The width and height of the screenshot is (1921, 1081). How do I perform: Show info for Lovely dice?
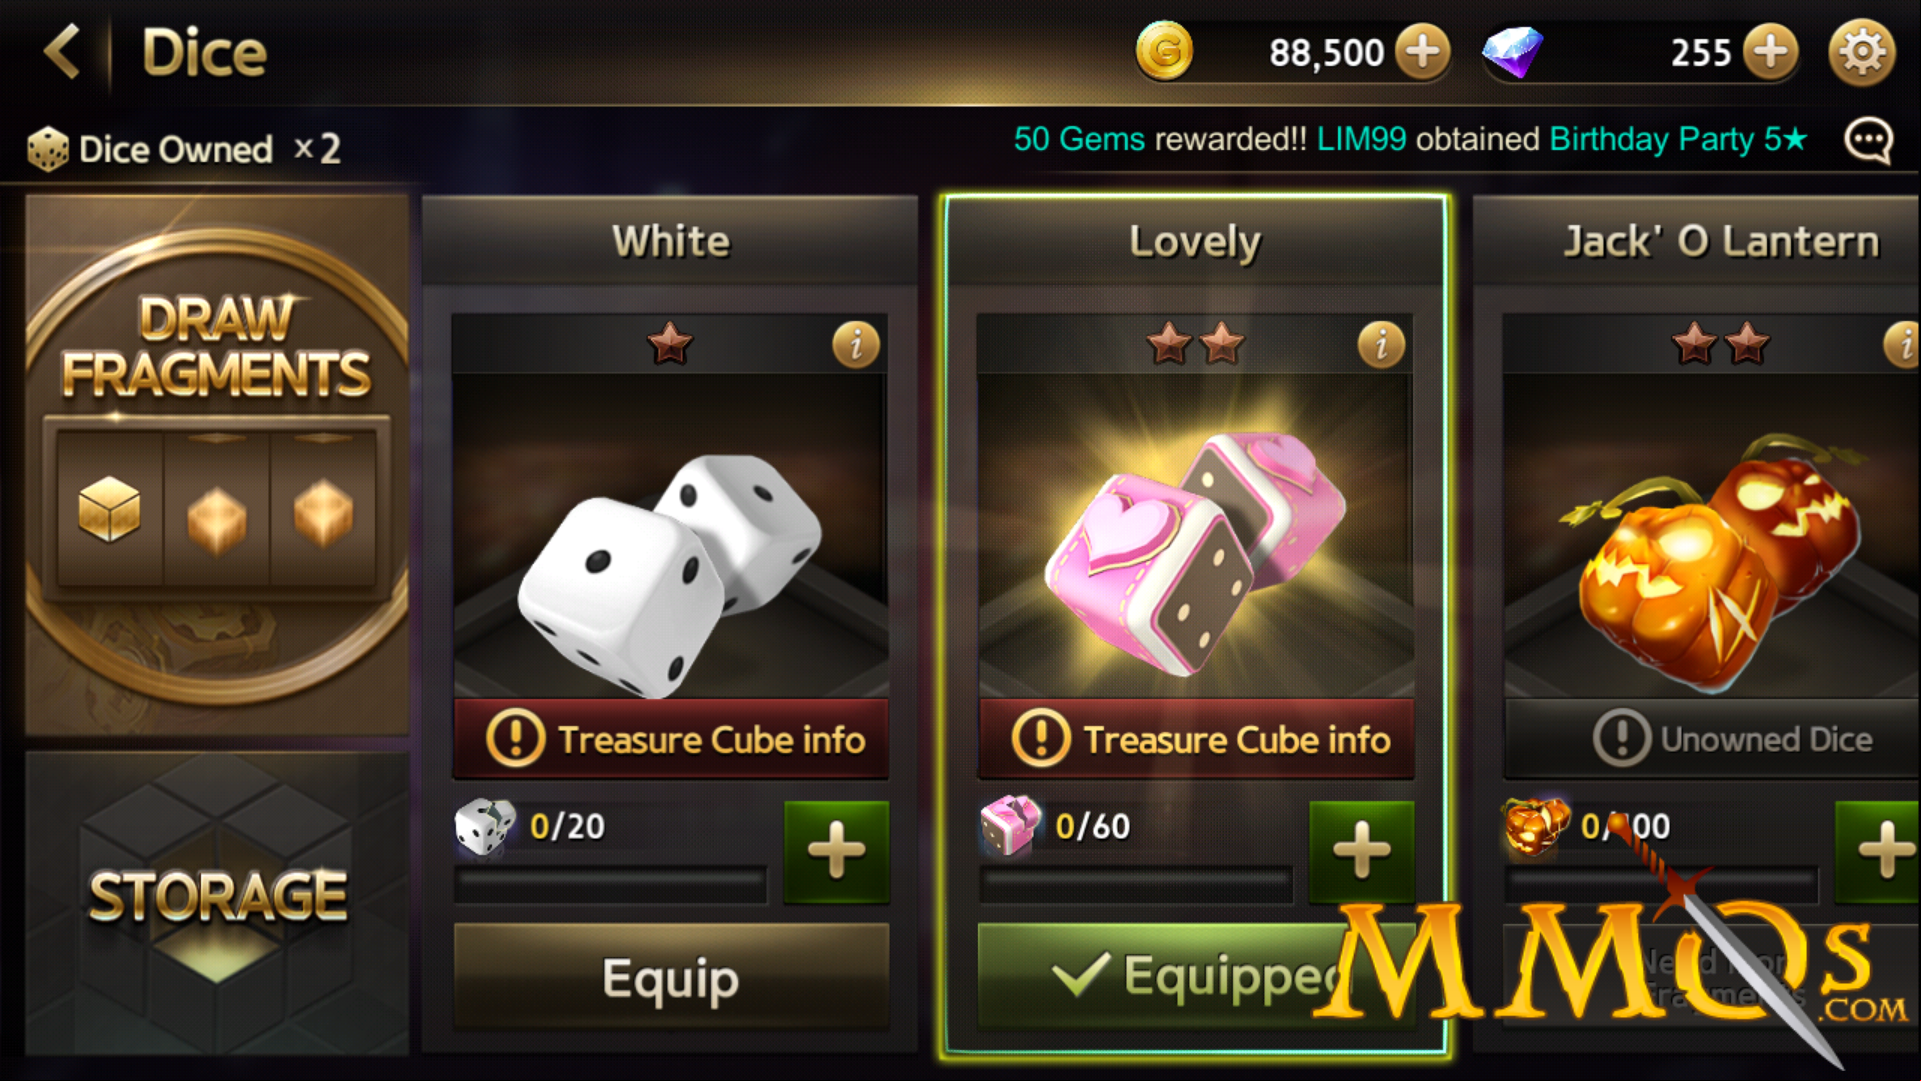click(x=1381, y=345)
